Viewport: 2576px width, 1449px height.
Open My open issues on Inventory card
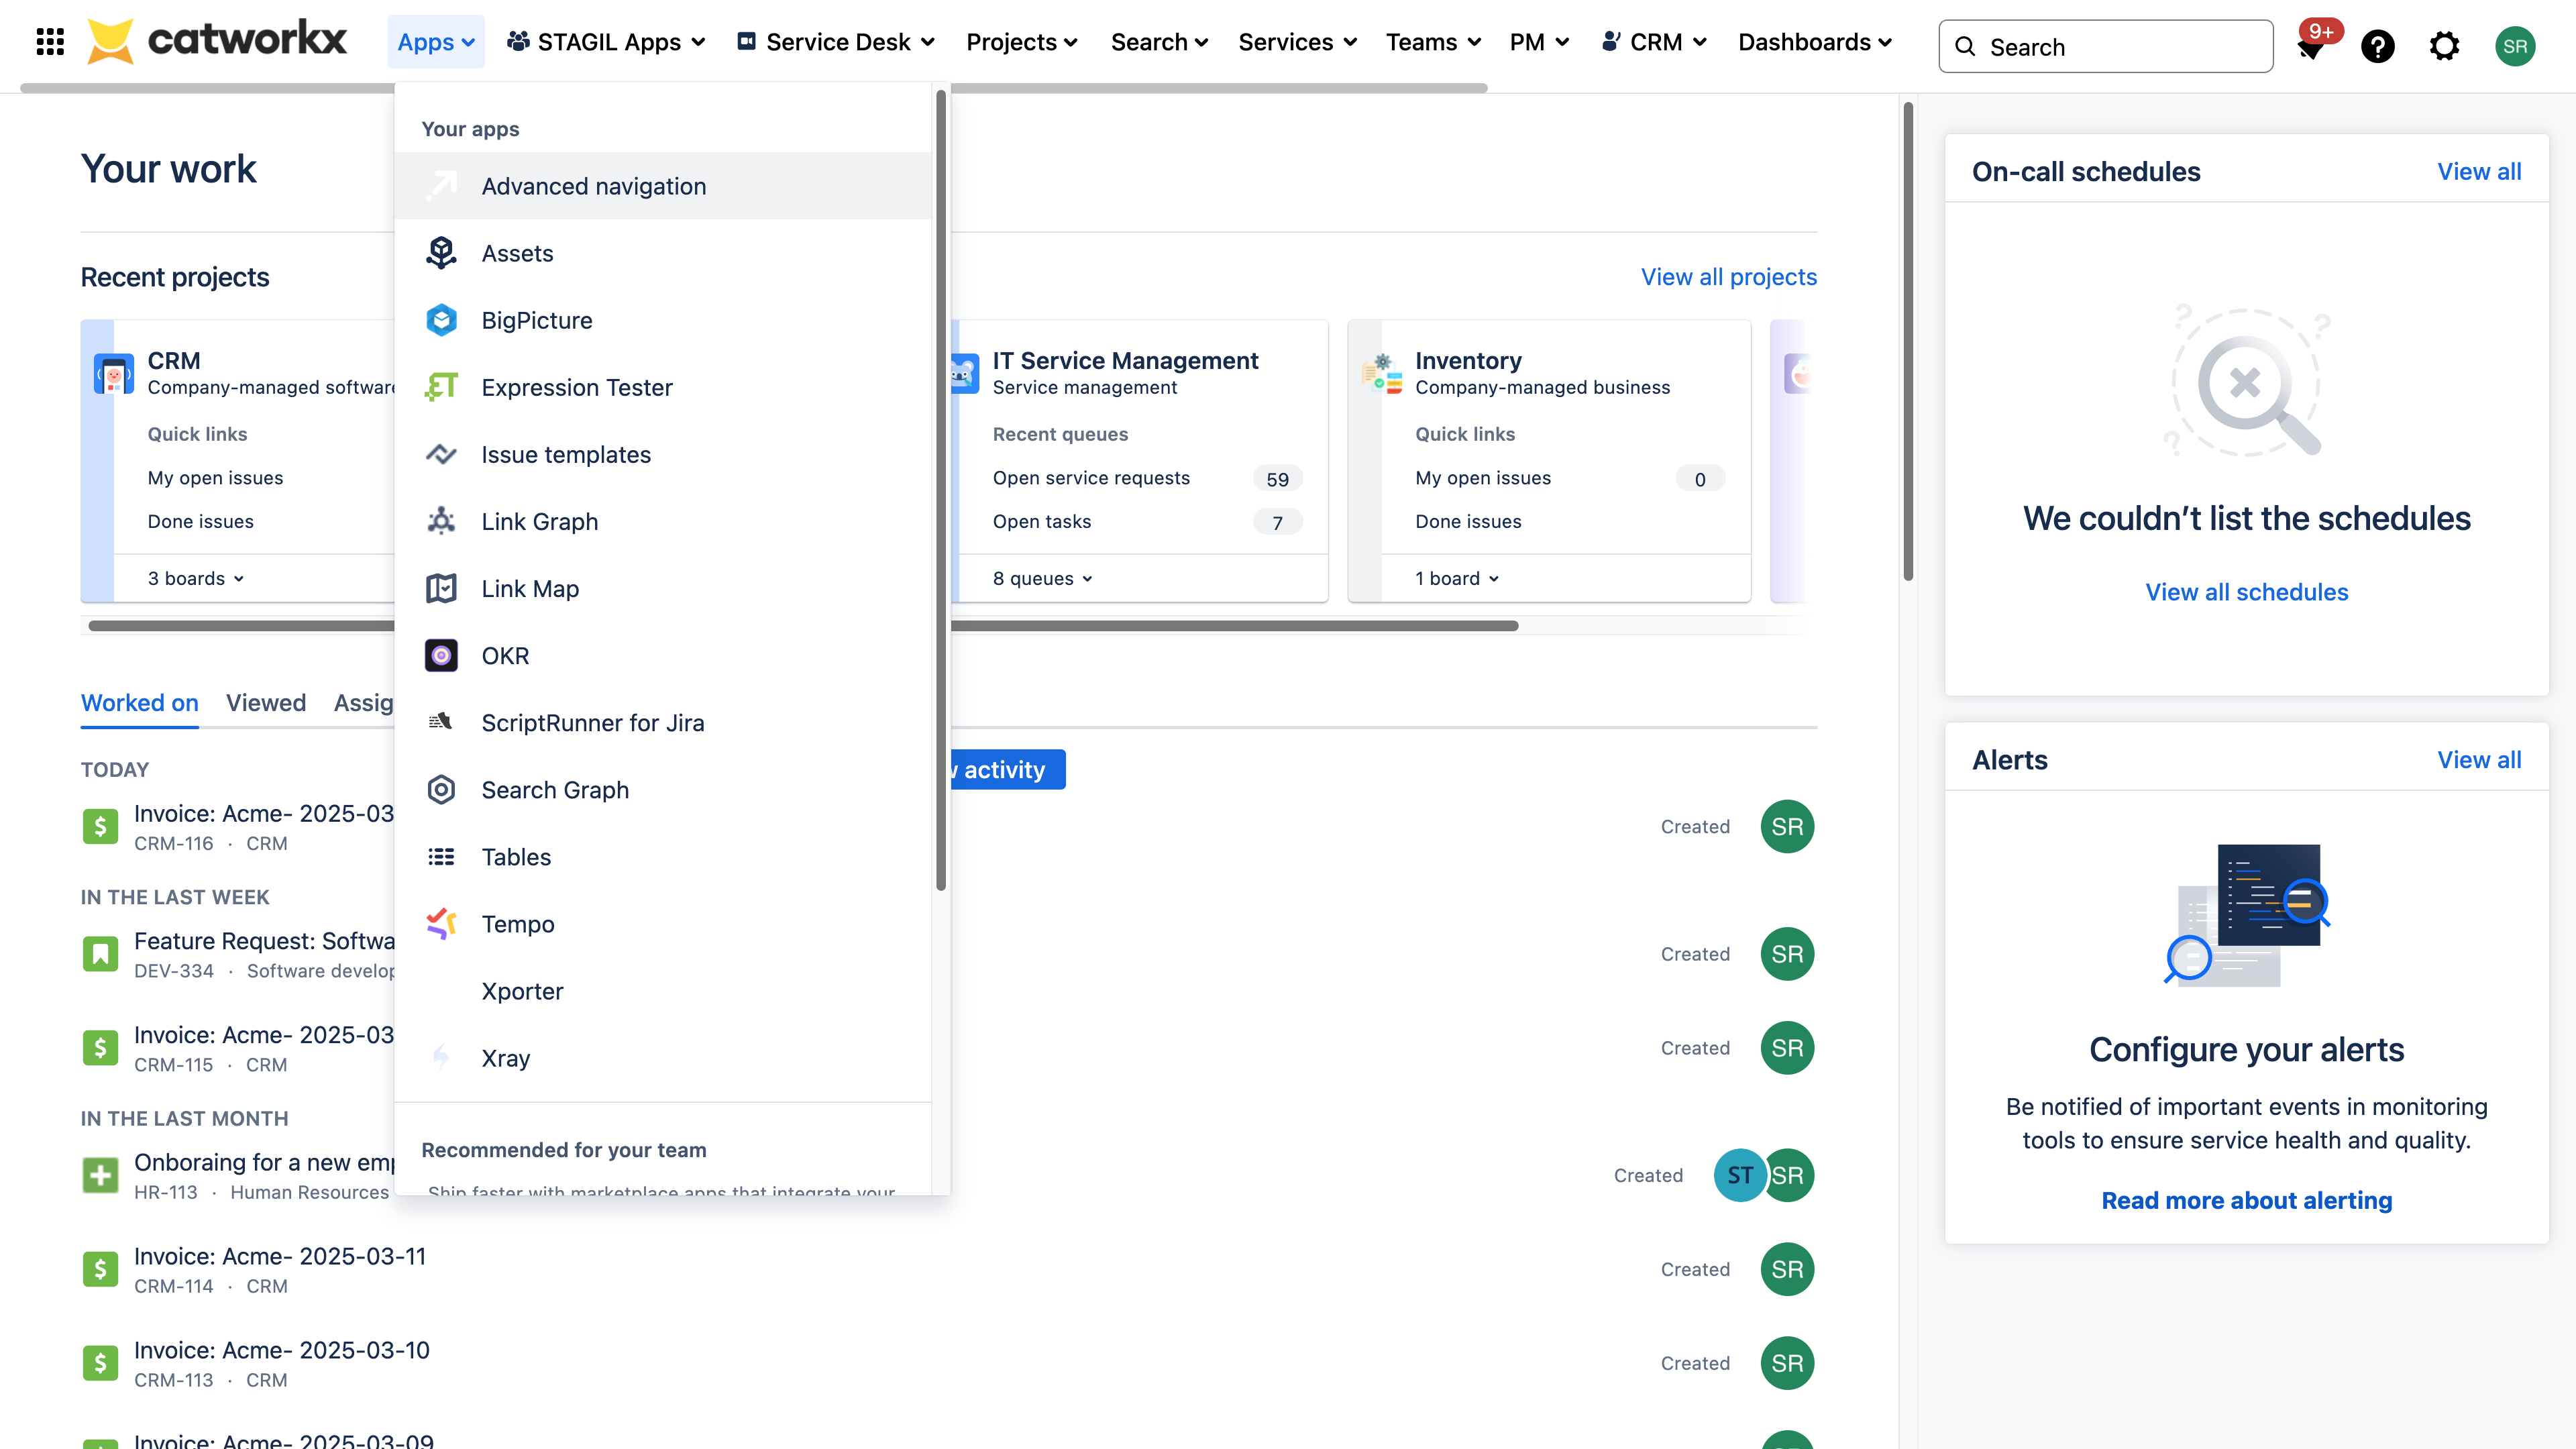pyautogui.click(x=1483, y=478)
